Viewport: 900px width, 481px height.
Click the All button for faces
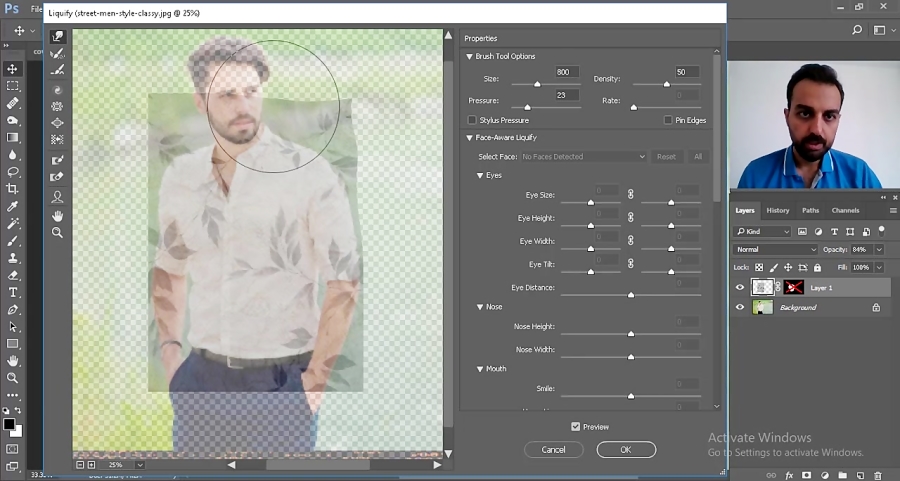click(698, 157)
